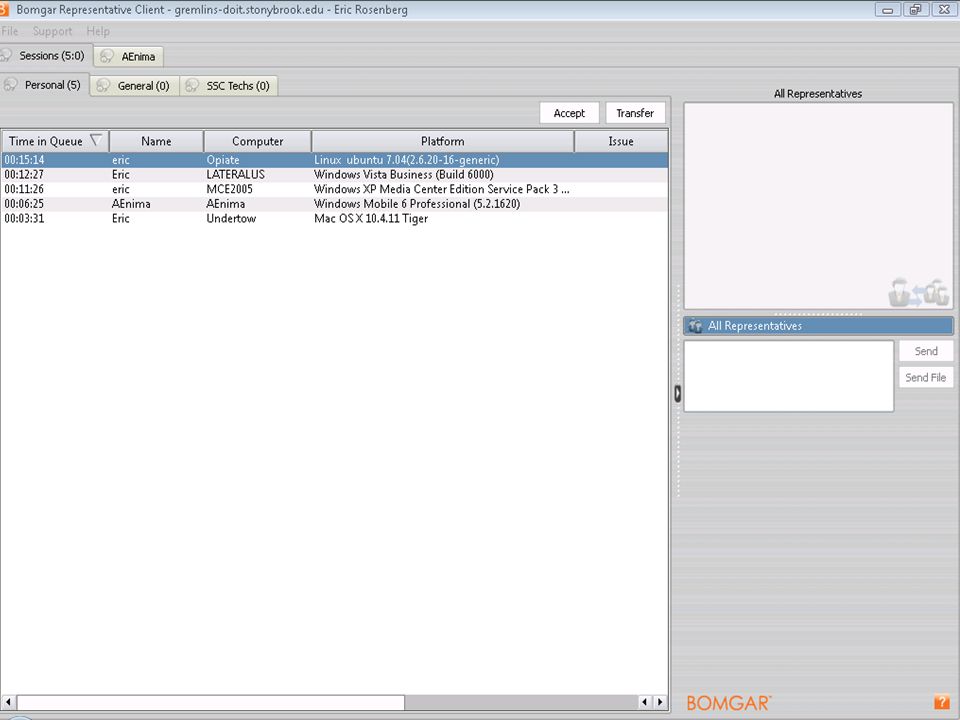Screen dimensions: 960x720
Task: Click the Send button
Action: click(x=926, y=351)
